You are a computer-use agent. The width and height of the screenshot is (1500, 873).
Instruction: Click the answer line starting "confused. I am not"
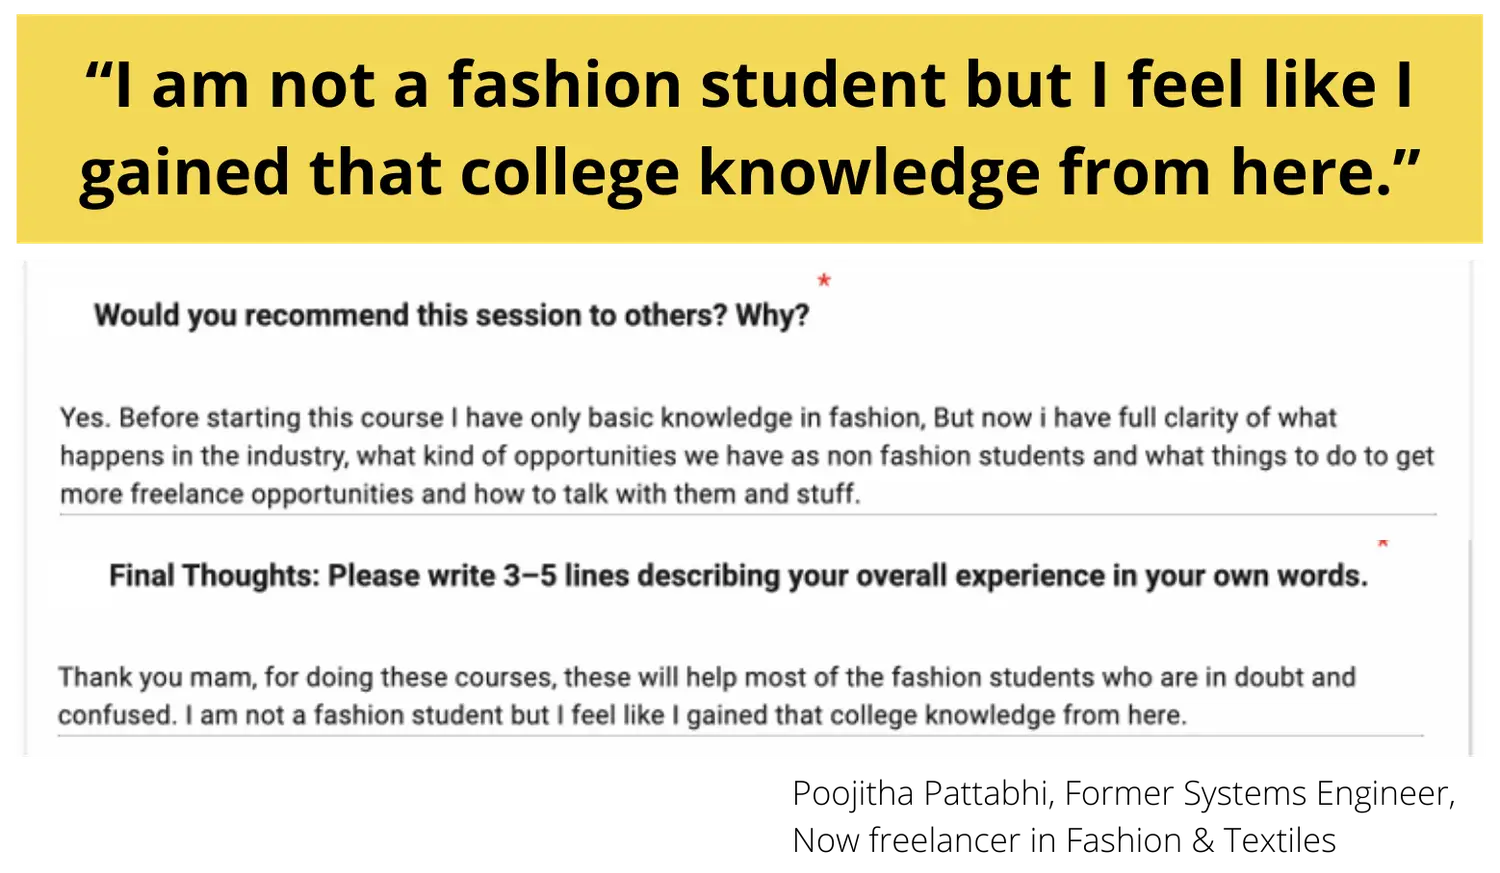pyautogui.click(x=622, y=715)
